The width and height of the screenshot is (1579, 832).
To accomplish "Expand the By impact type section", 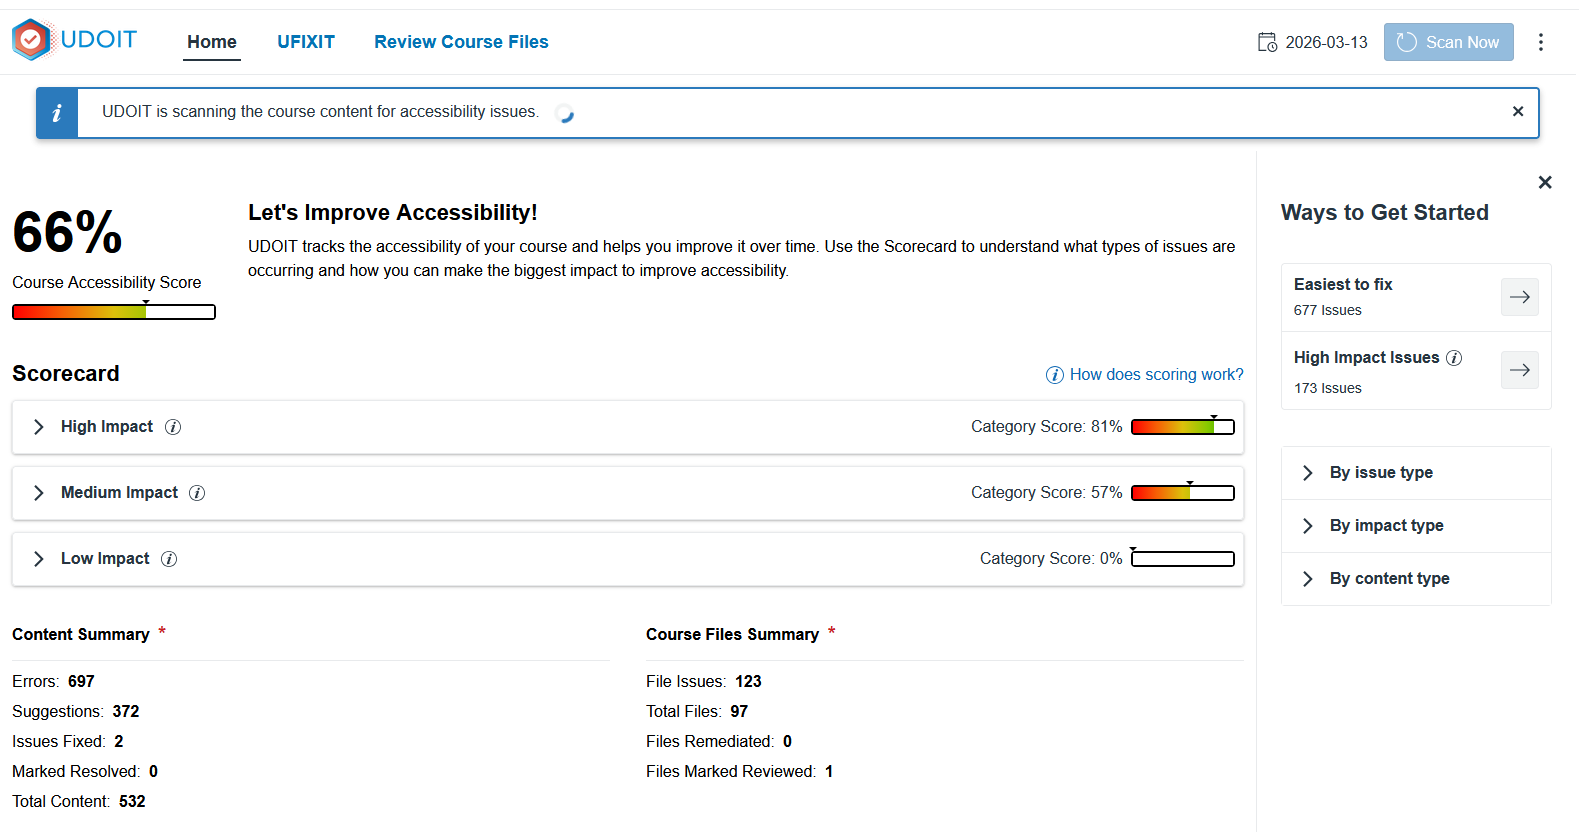I will point(1416,526).
